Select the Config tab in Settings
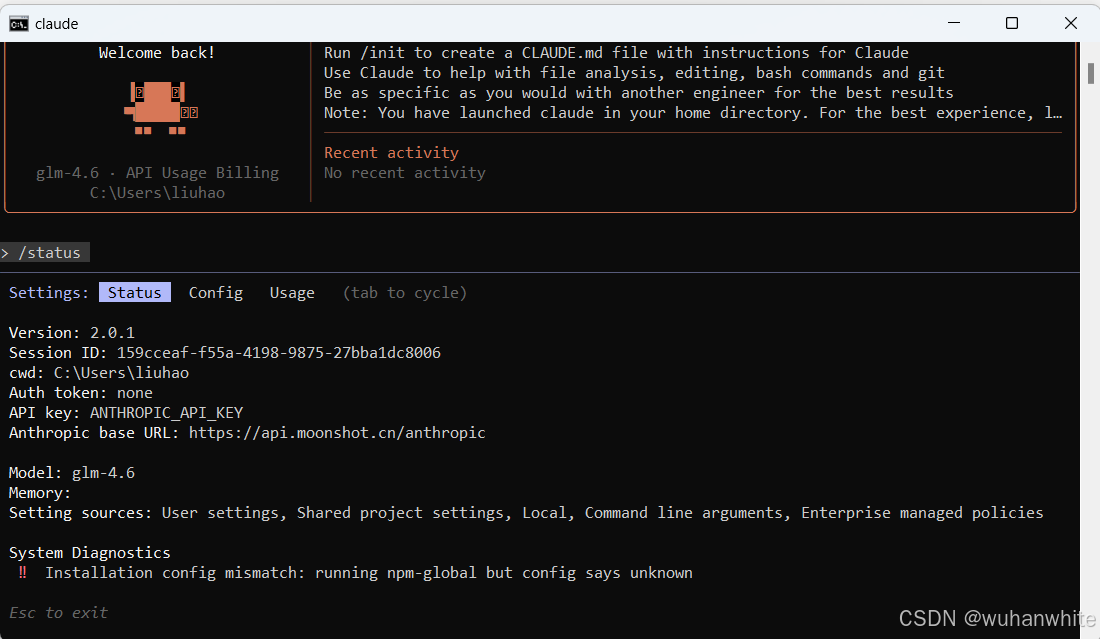The width and height of the screenshot is (1100, 639). coord(215,292)
